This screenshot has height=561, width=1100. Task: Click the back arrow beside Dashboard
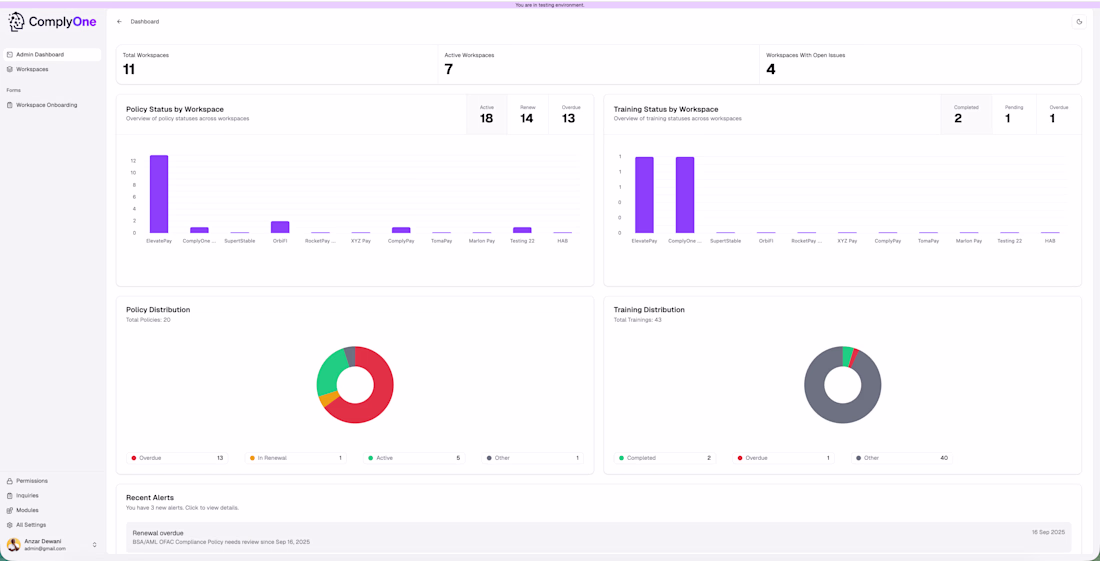click(x=119, y=22)
